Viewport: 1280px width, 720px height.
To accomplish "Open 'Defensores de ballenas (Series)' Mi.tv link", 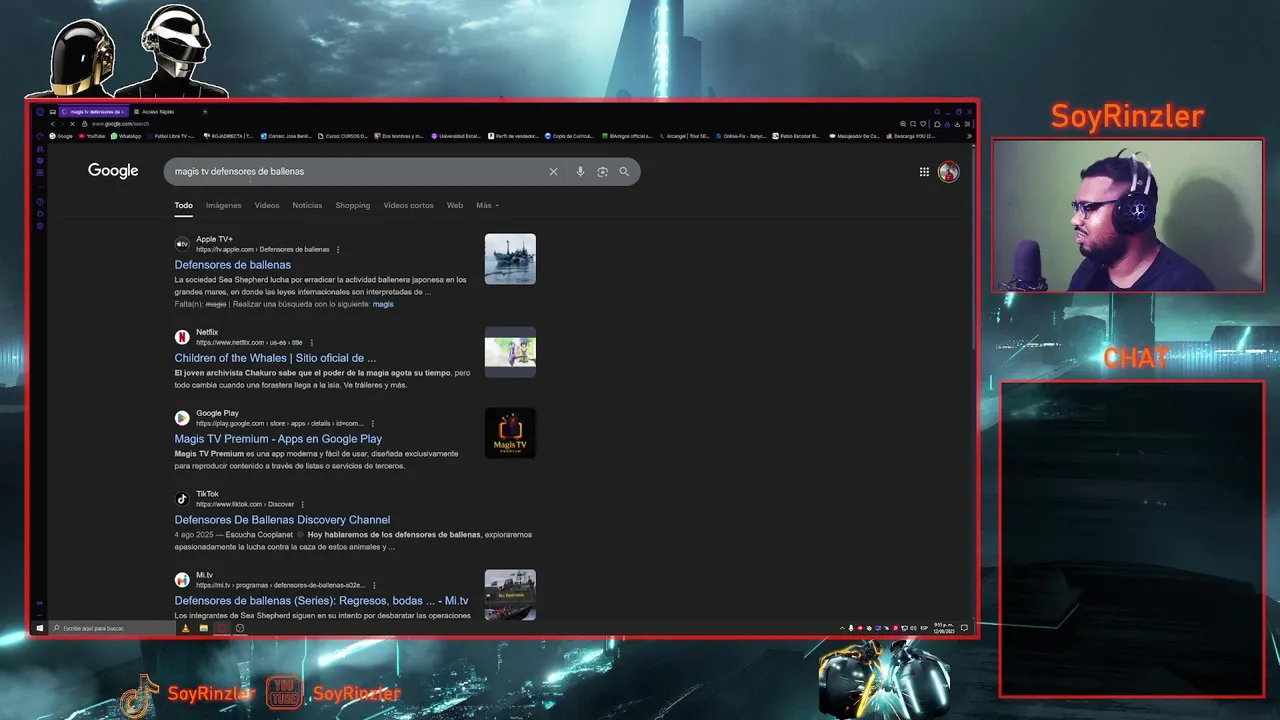I will (x=321, y=601).
